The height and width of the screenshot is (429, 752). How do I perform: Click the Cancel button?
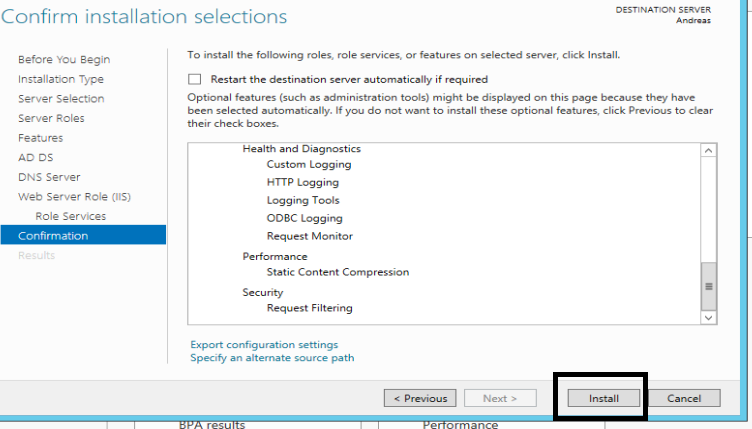click(684, 398)
